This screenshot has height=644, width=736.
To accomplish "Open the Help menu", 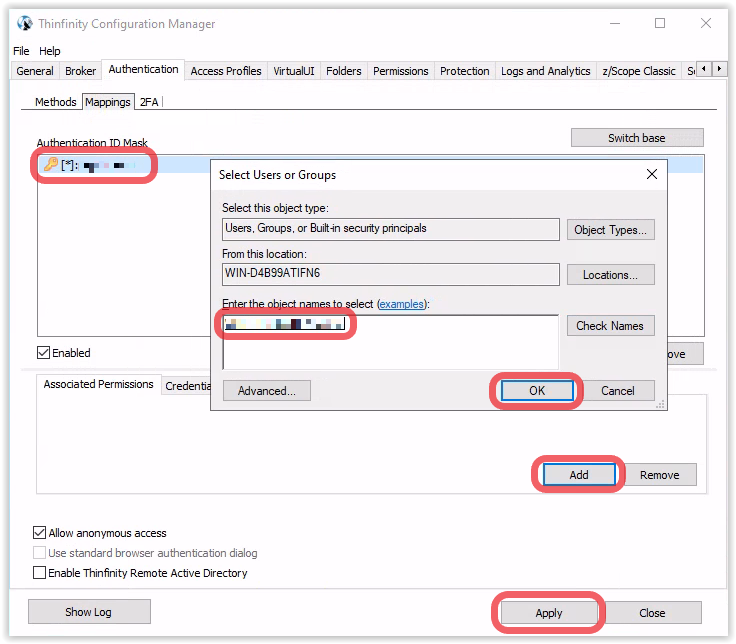I will [x=49, y=51].
